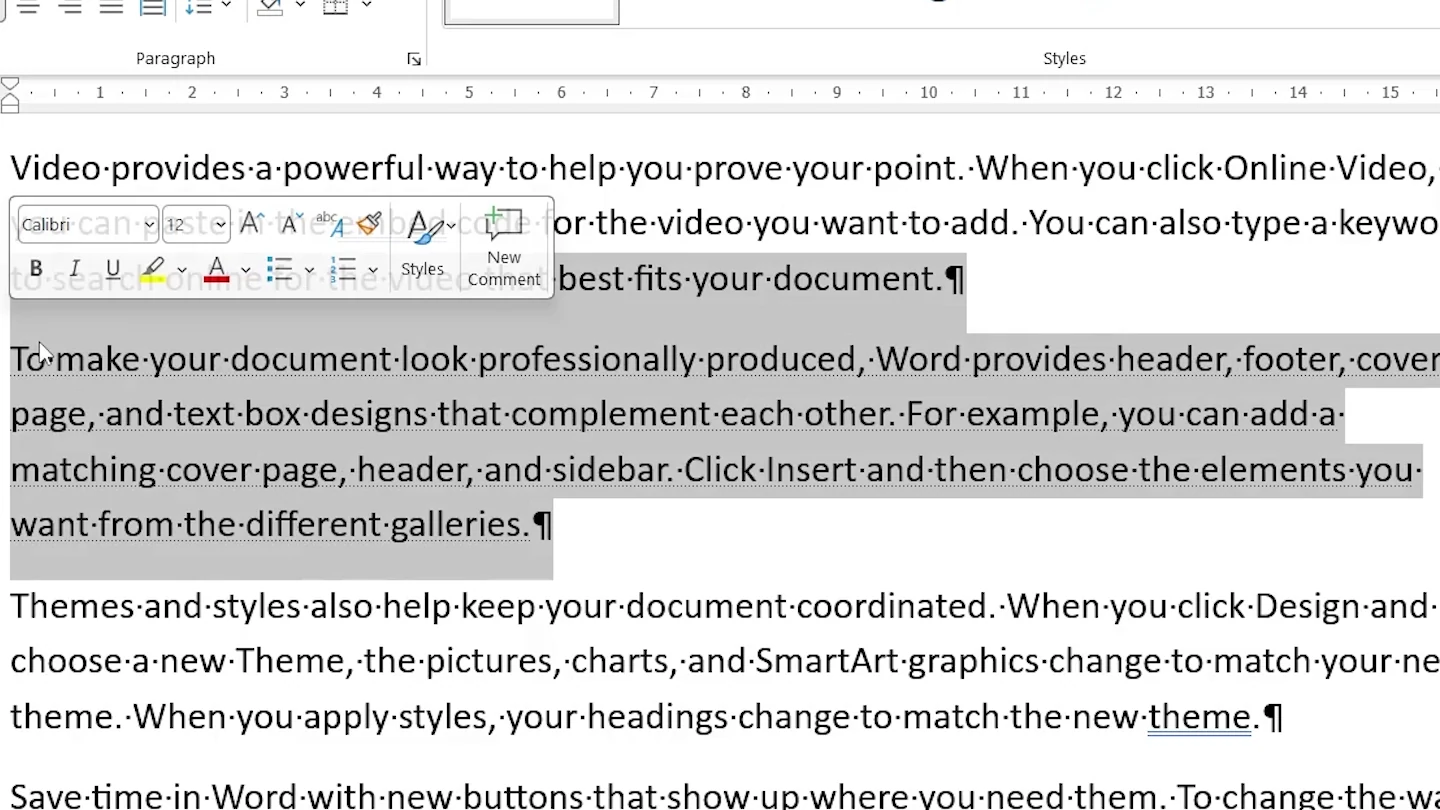Click the word "coordinated" in the Themes paragraph
This screenshot has width=1440, height=810.
pyautogui.click(x=892, y=606)
